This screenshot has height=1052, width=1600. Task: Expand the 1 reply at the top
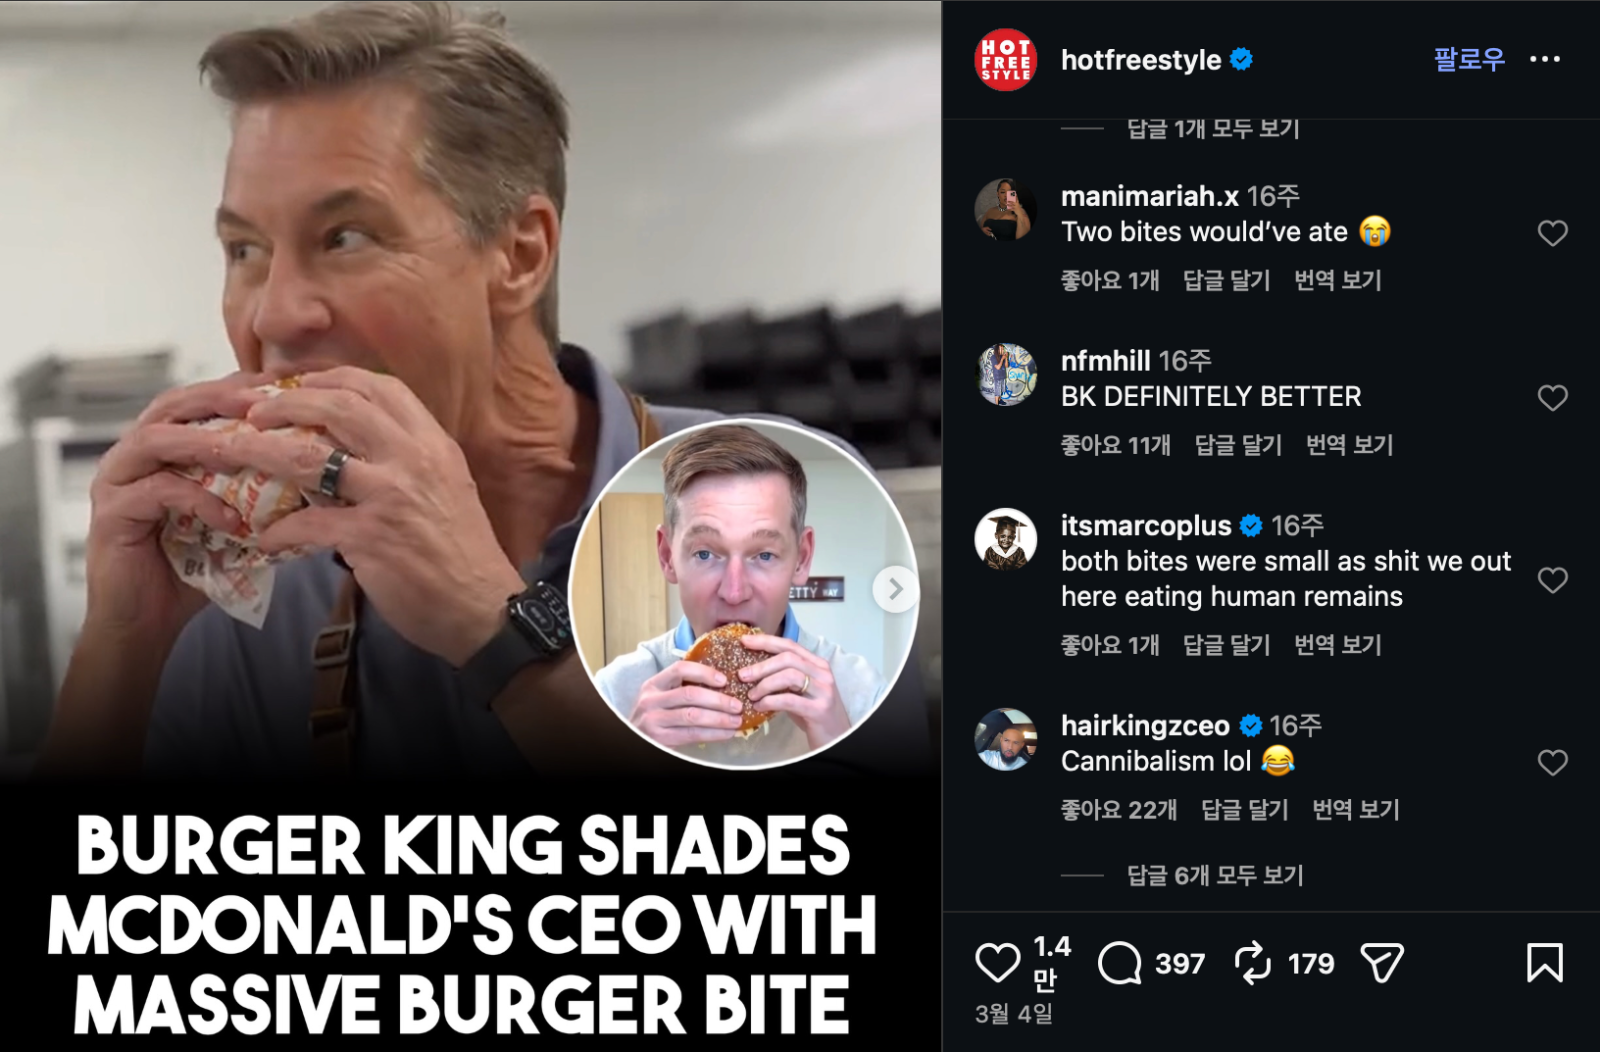coord(1213,129)
